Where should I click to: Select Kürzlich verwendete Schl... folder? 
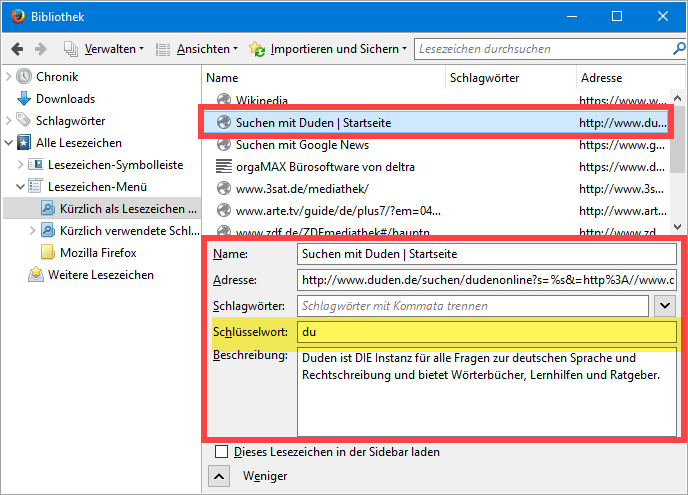pos(130,230)
